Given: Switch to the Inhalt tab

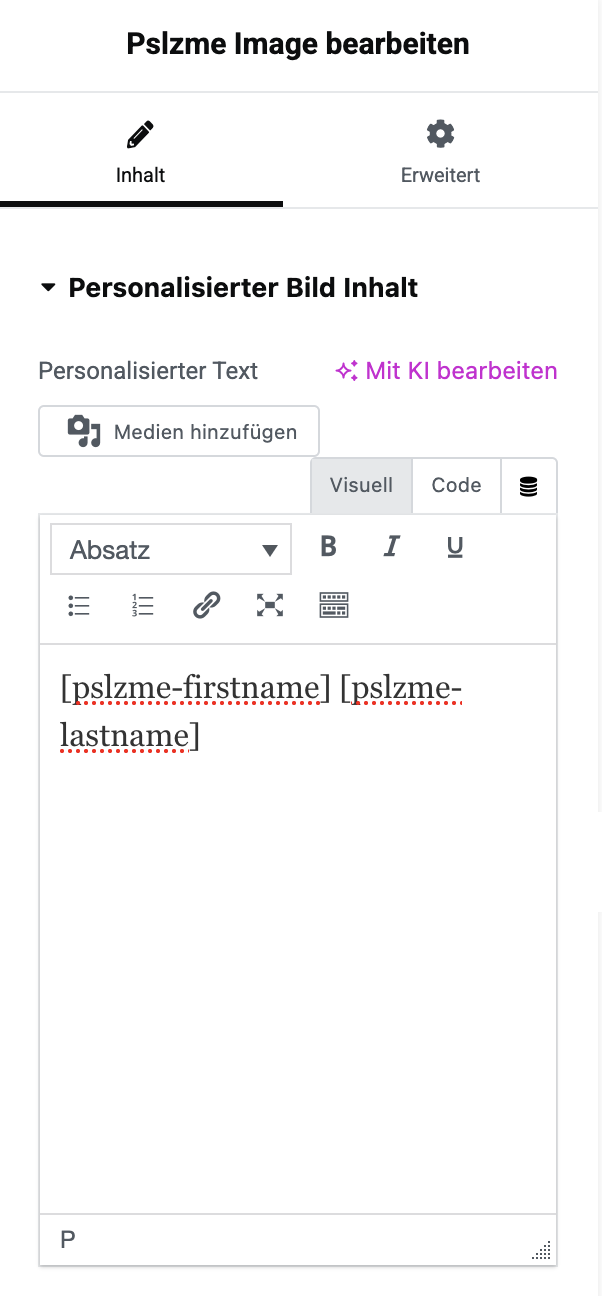Looking at the screenshot, I should tap(141, 154).
